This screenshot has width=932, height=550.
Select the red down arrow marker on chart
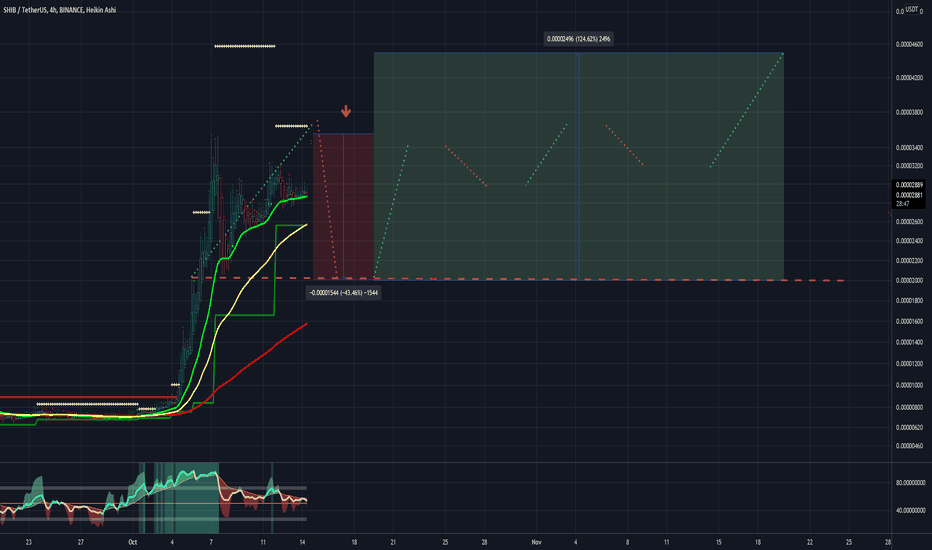[346, 111]
